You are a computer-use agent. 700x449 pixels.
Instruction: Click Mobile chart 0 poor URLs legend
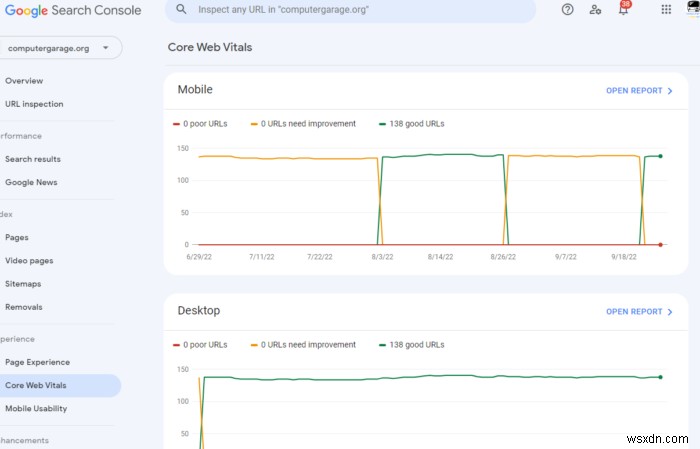pos(200,124)
